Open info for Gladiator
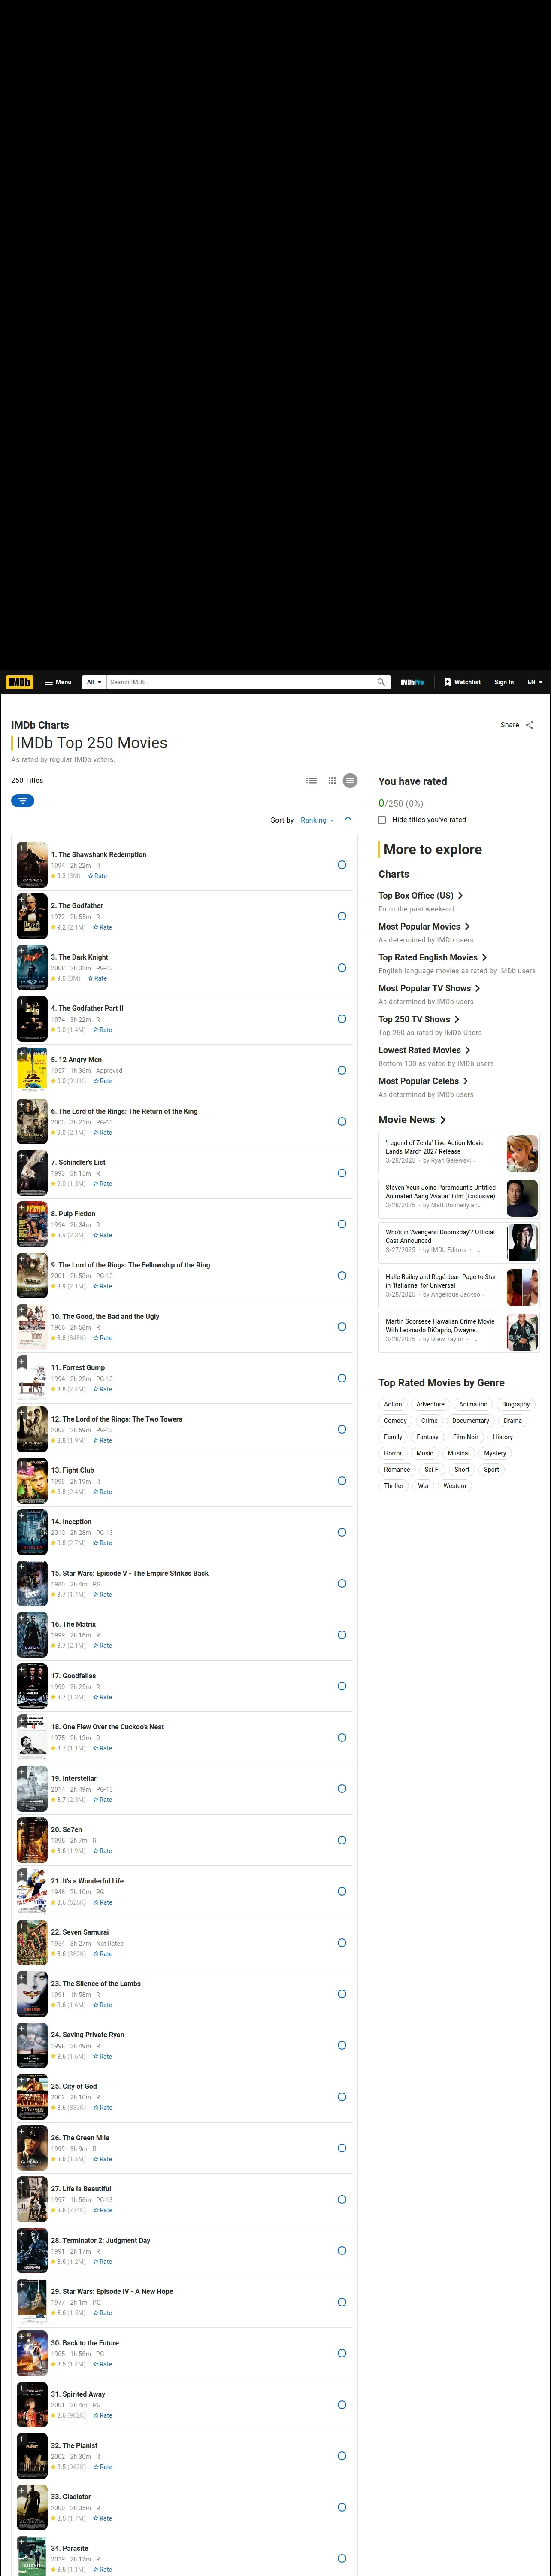The height and width of the screenshot is (2576, 551). tap(342, 2507)
